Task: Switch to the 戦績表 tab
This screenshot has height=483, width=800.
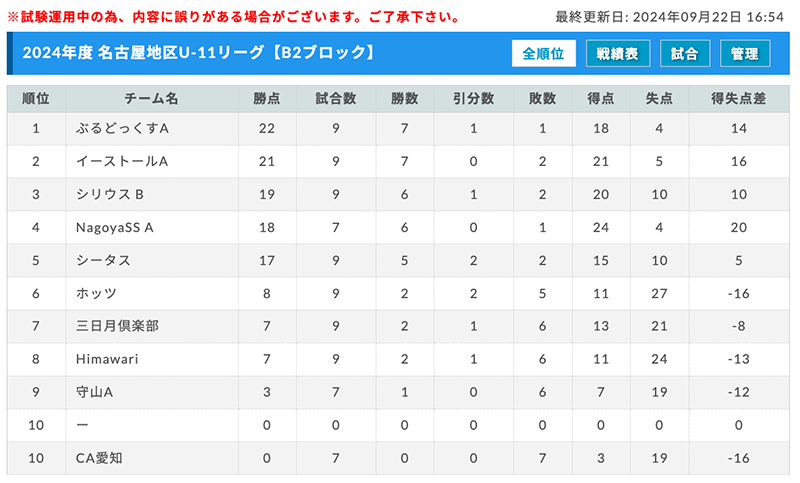Action: 618,54
